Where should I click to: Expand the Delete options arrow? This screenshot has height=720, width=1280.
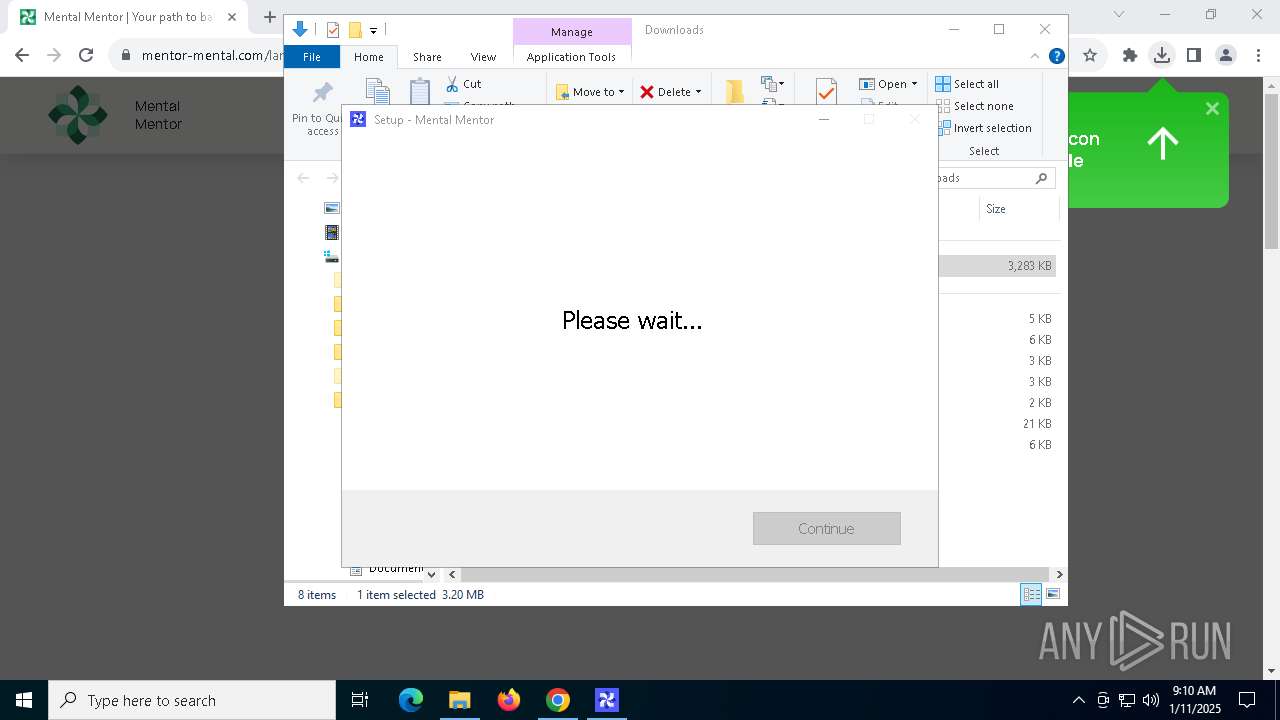tap(698, 92)
